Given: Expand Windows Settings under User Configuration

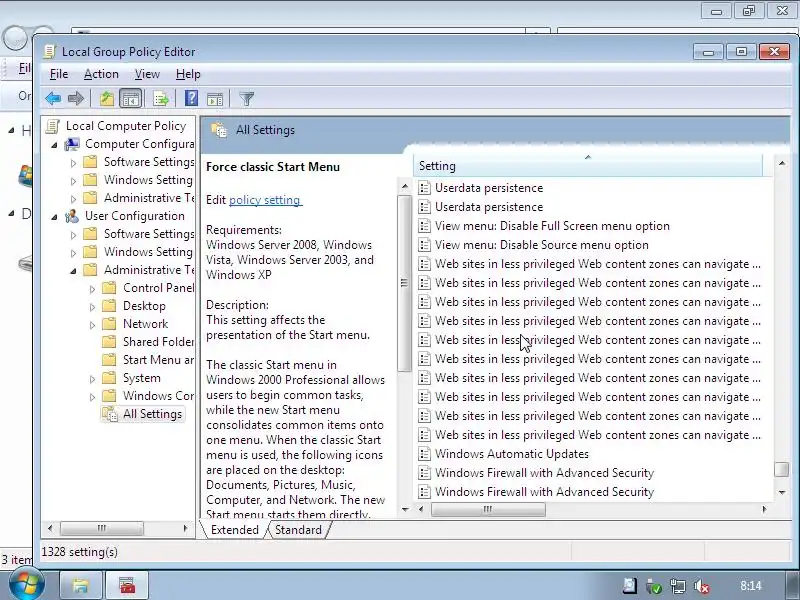Looking at the screenshot, I should point(73,253).
